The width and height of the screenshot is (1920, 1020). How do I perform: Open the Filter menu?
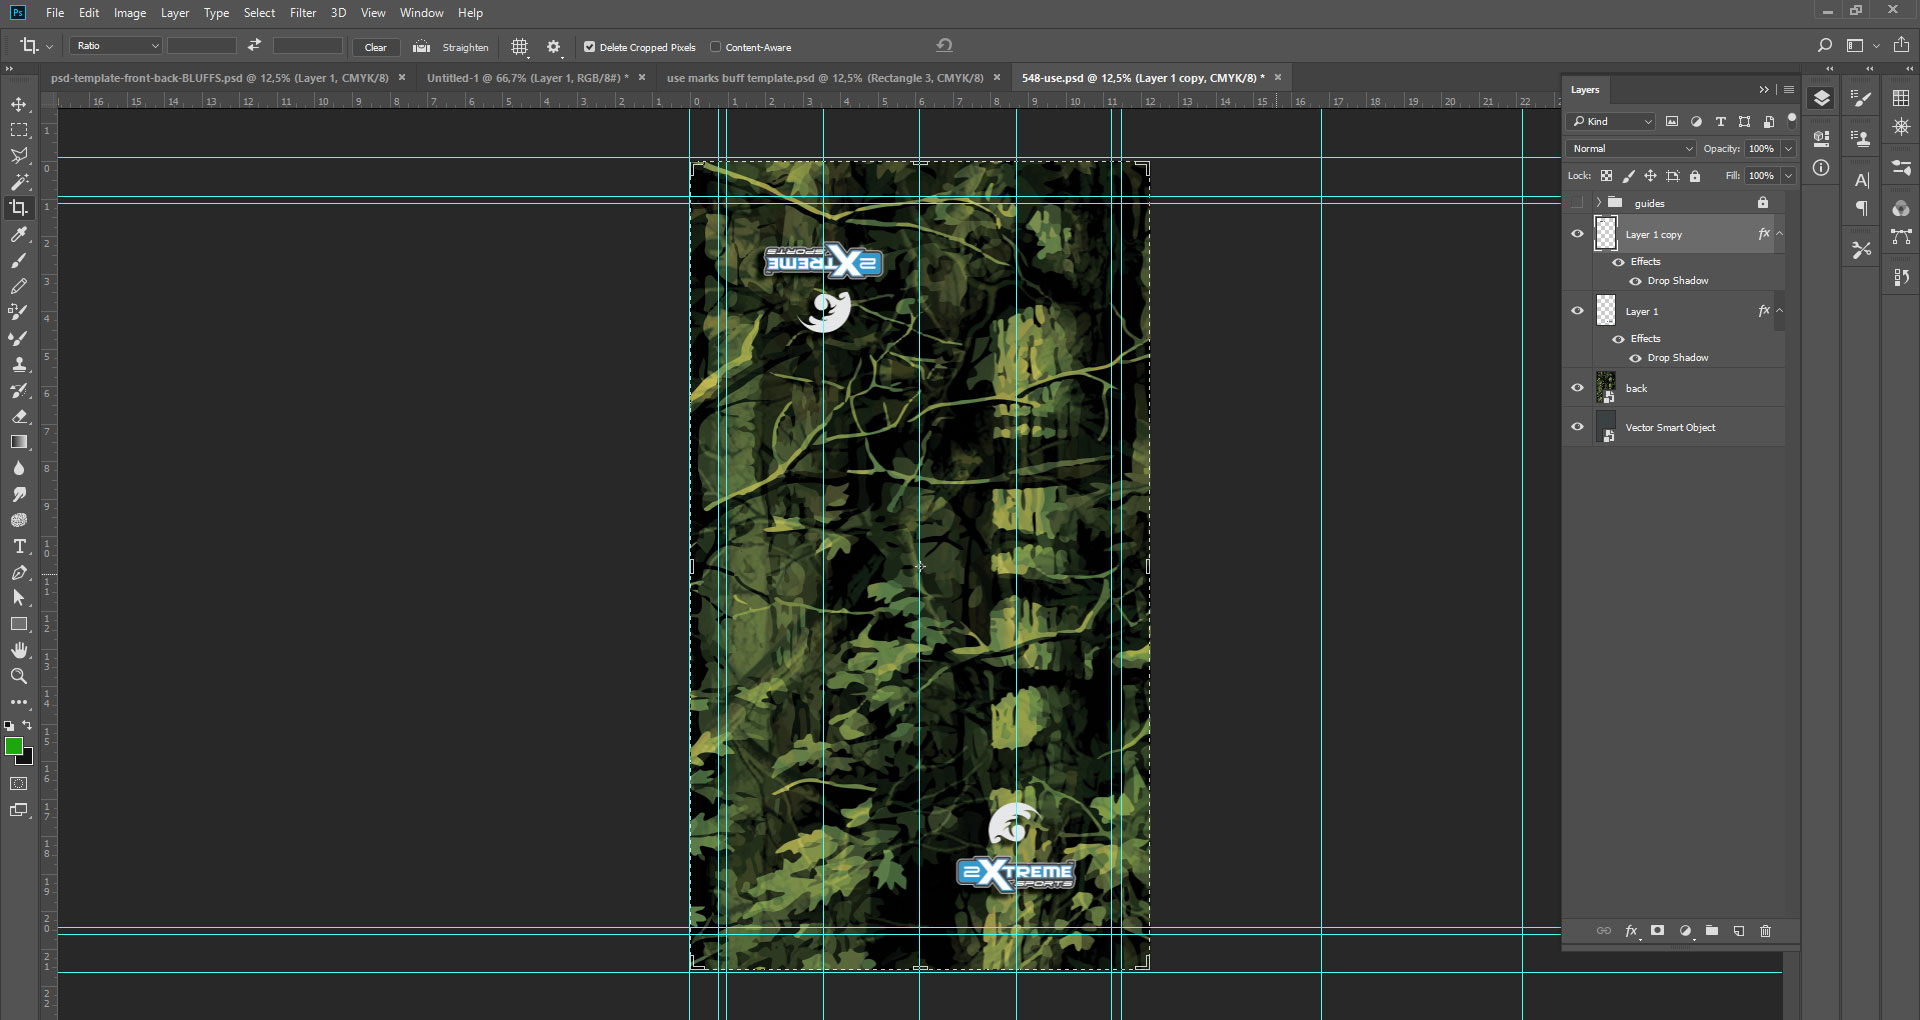pos(303,13)
